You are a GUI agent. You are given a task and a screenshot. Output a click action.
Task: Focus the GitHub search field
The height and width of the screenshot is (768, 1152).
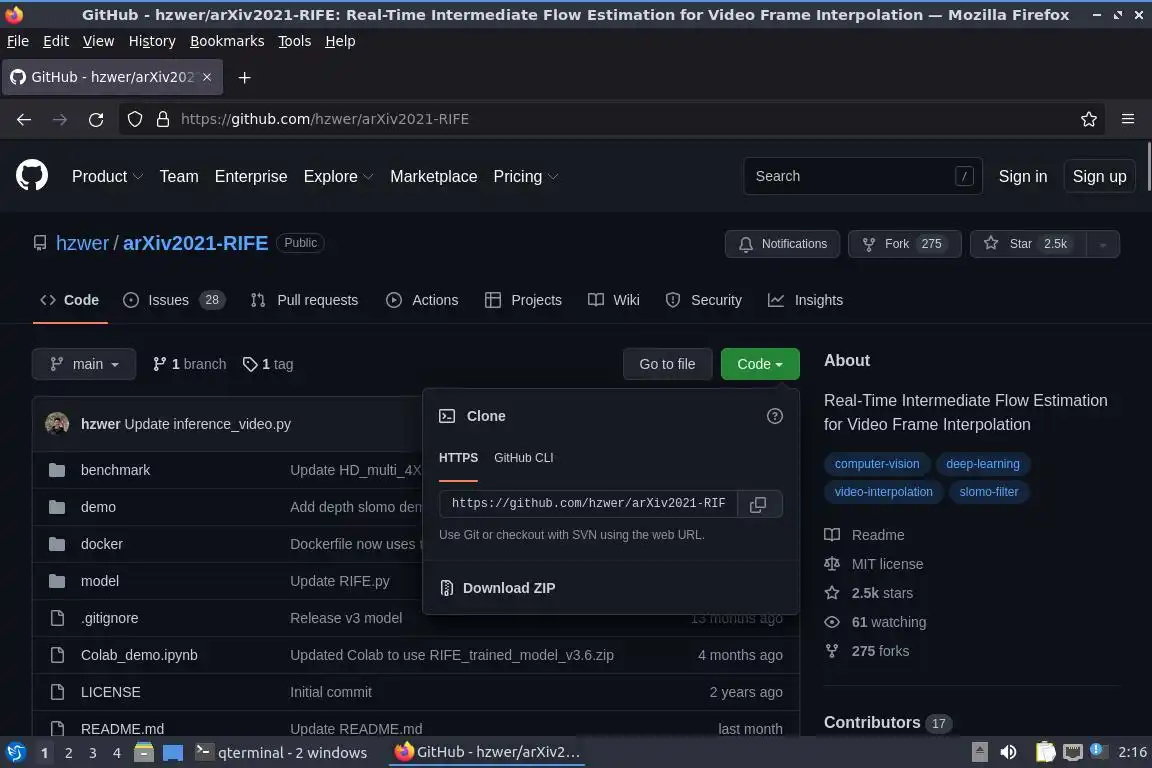click(863, 176)
